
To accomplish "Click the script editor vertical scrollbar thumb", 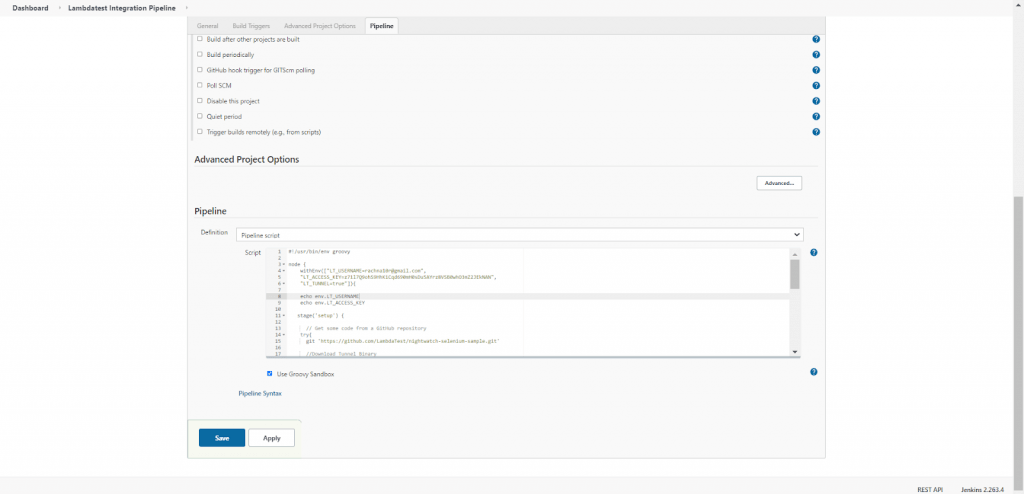I will [795, 274].
